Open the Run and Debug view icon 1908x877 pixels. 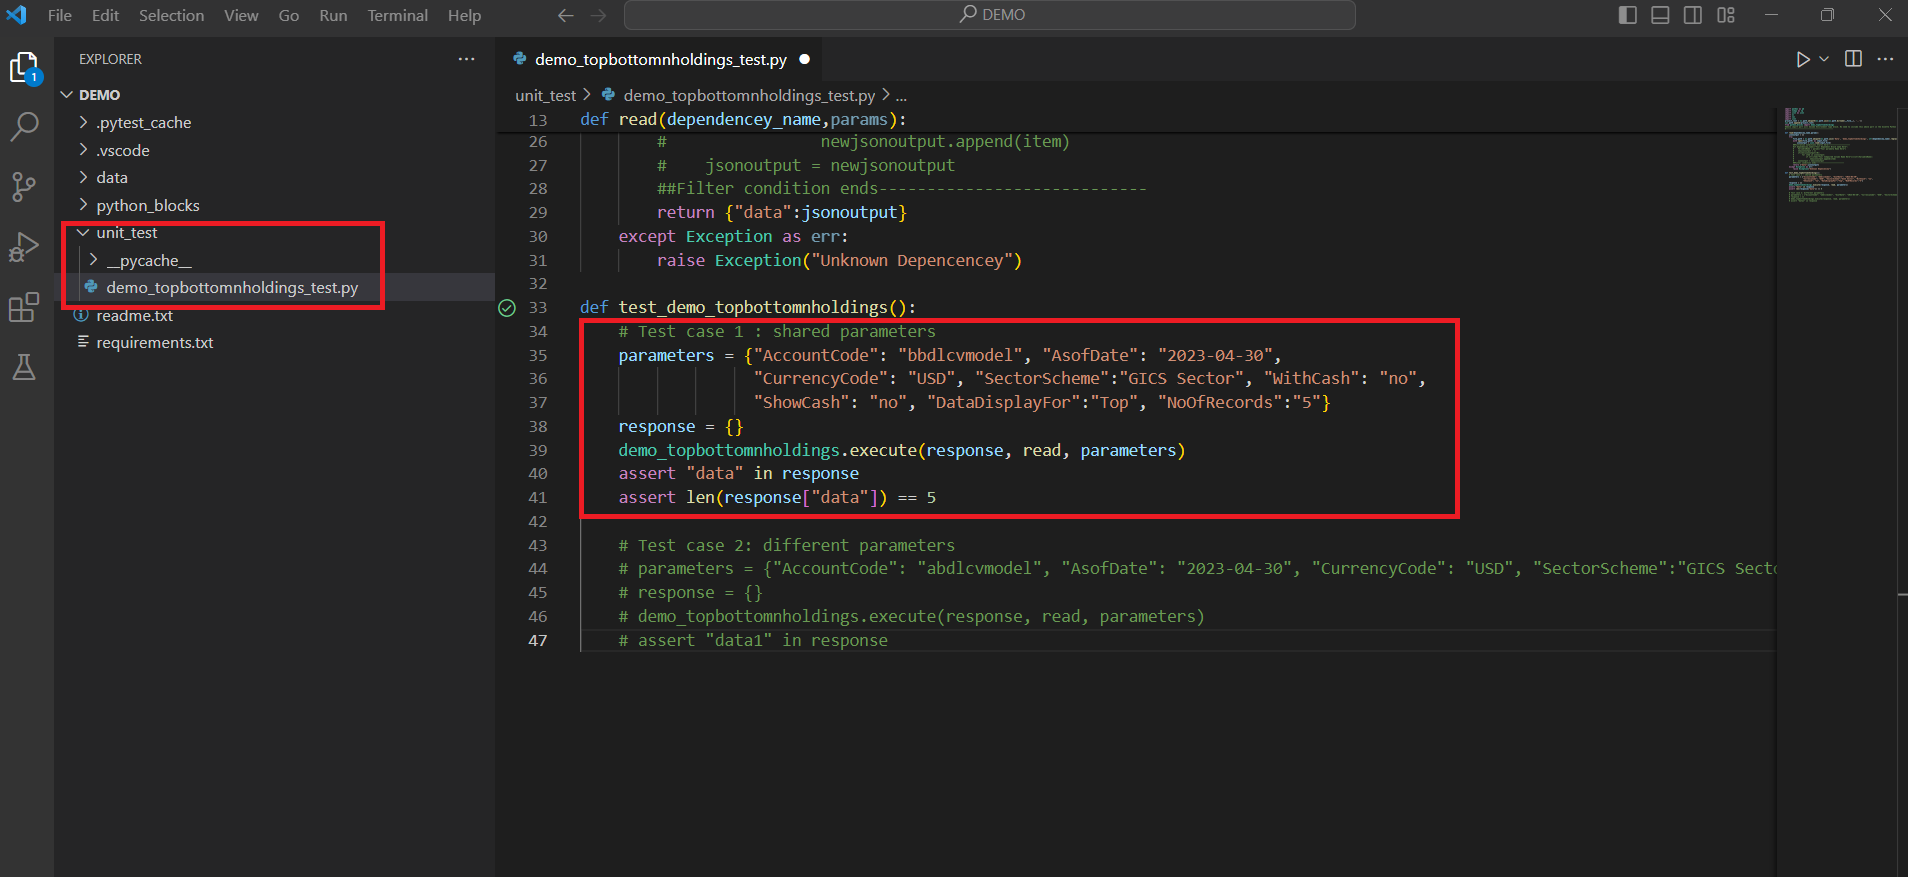(x=24, y=246)
